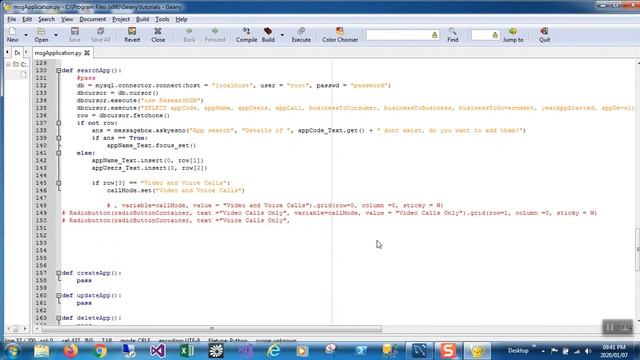Click the Save toolbar icon
This screenshot has height=360, width=640.
tap(75, 35)
